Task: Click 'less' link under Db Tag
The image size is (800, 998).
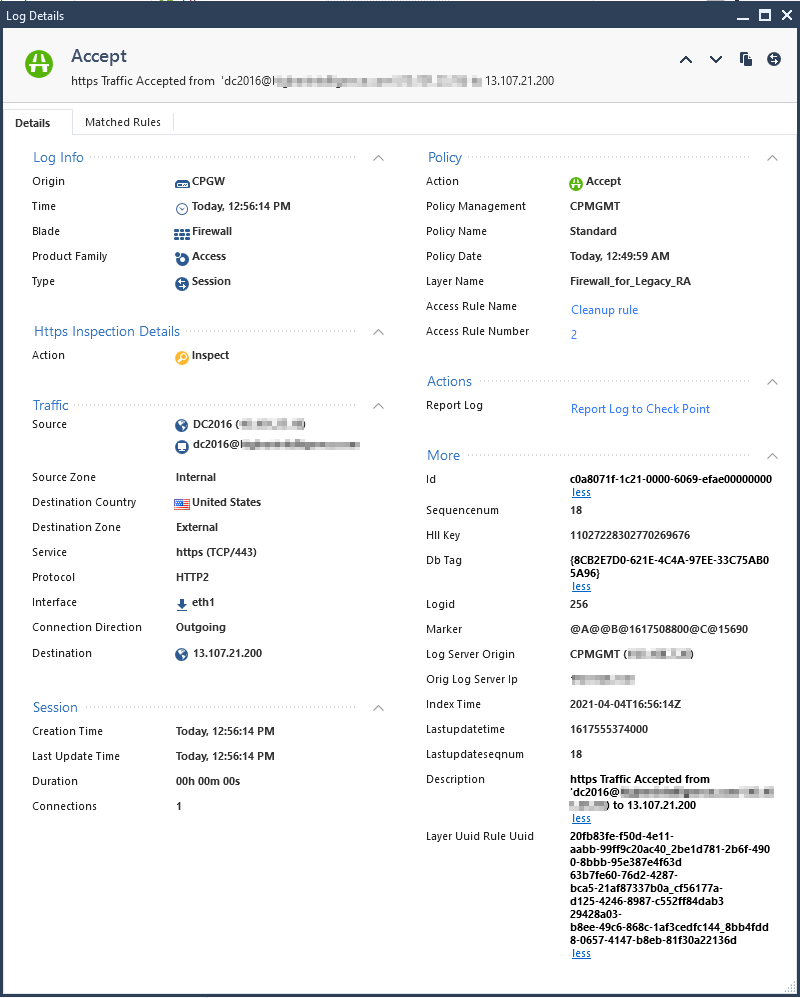Action: pyautogui.click(x=581, y=586)
